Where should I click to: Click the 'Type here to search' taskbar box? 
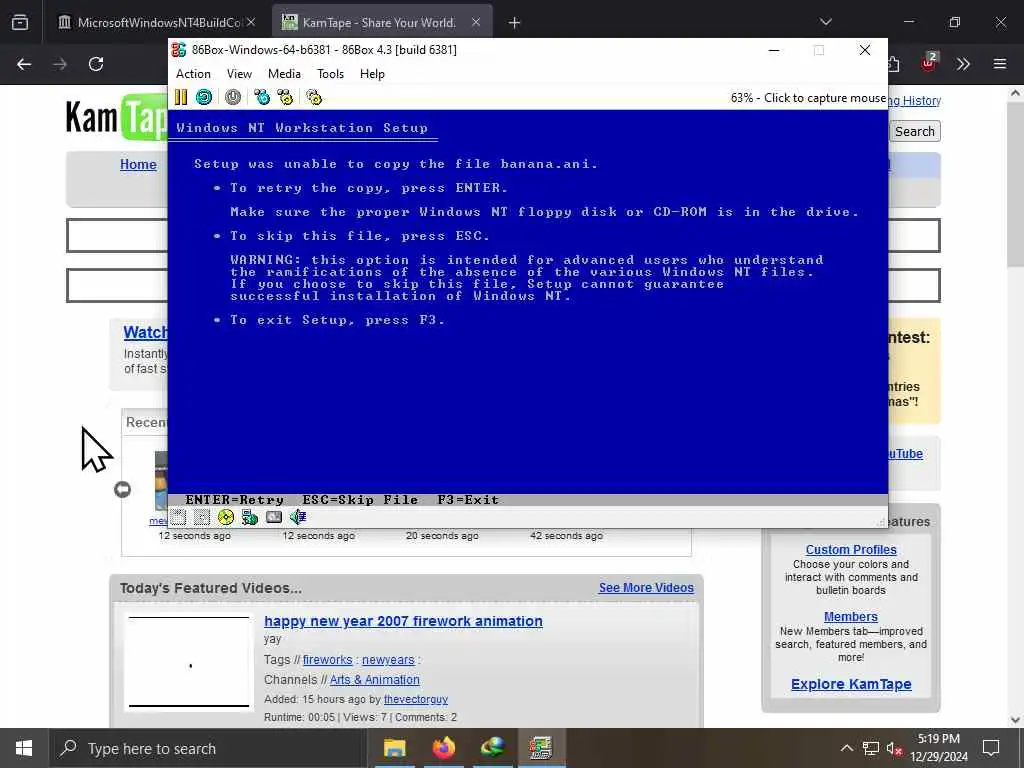208,748
